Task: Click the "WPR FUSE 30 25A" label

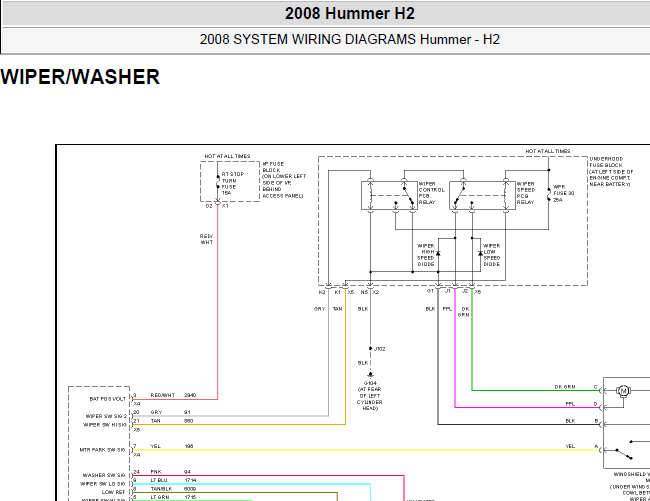Action: tap(563, 194)
